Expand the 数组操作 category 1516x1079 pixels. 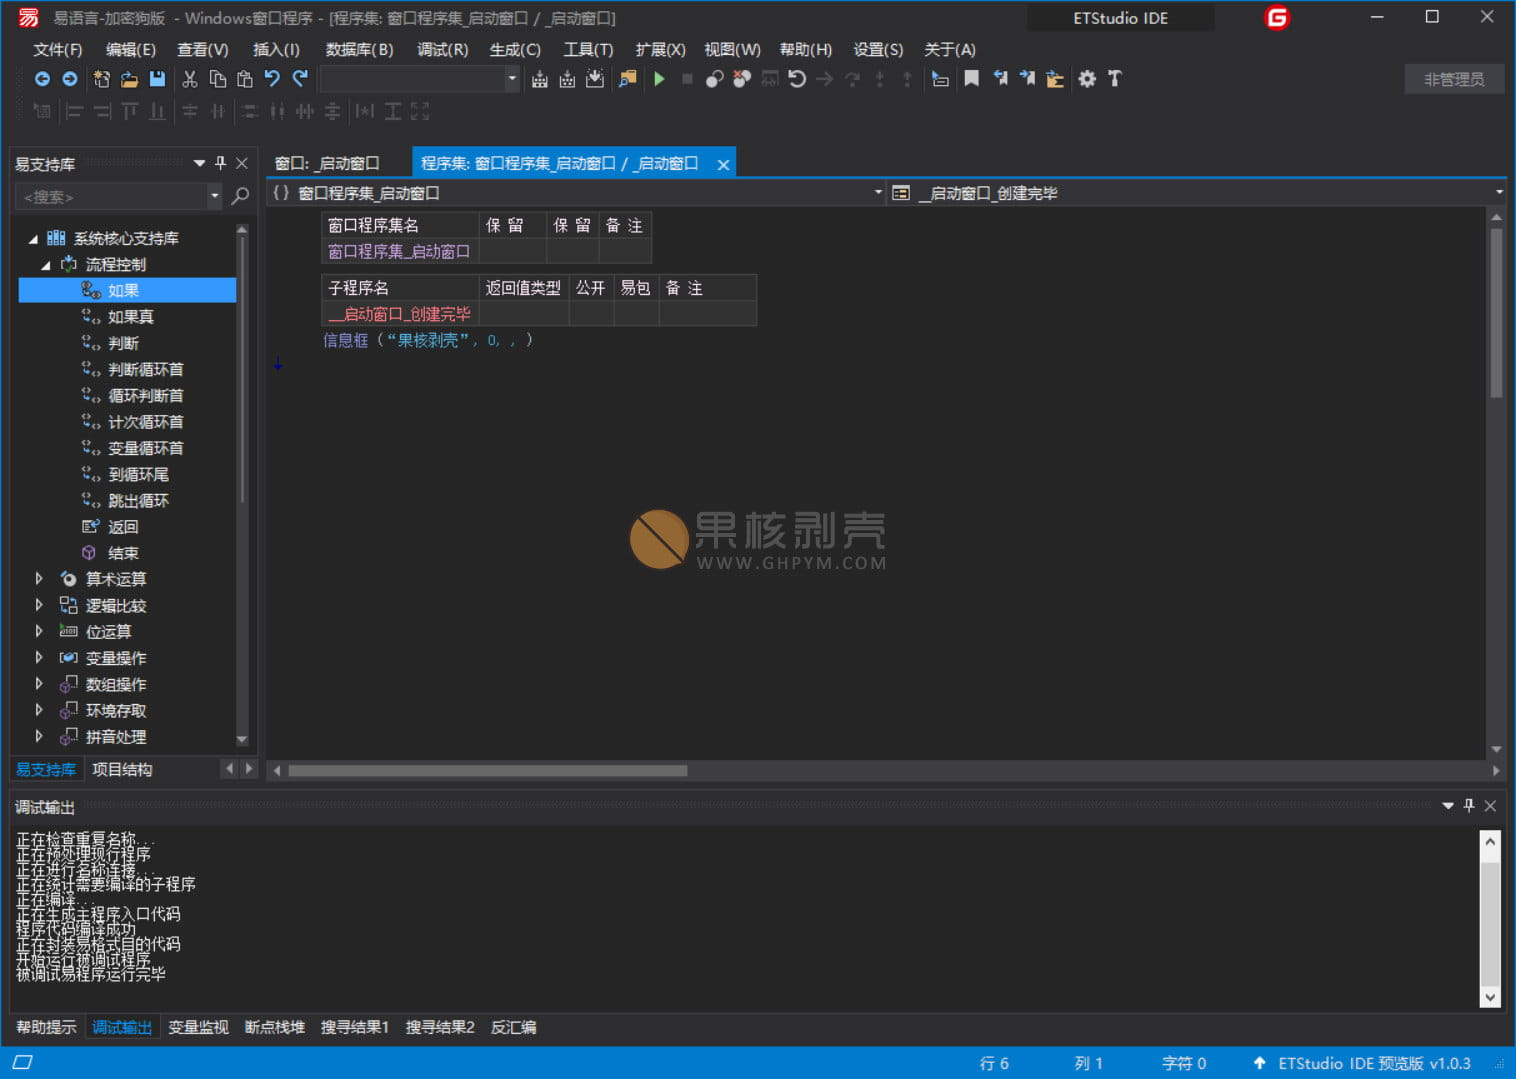[39, 684]
